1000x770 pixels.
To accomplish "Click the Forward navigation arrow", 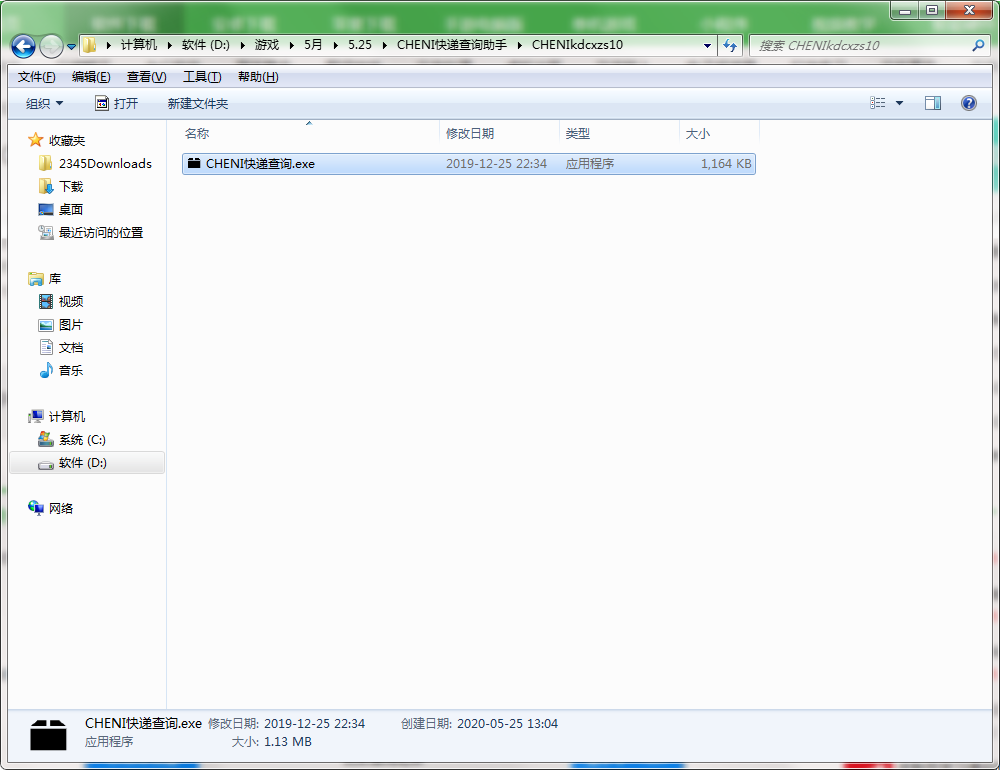I will [52, 46].
